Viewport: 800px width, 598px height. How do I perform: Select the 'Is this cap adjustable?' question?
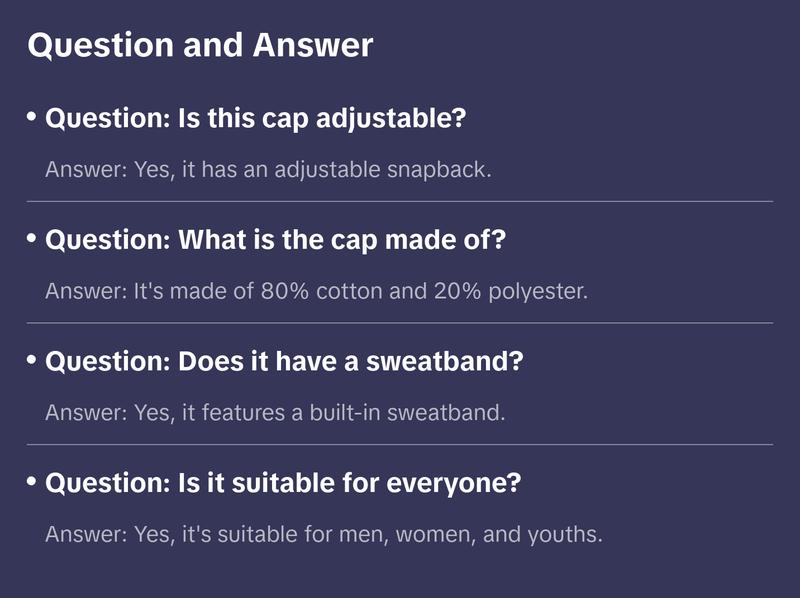[256, 119]
